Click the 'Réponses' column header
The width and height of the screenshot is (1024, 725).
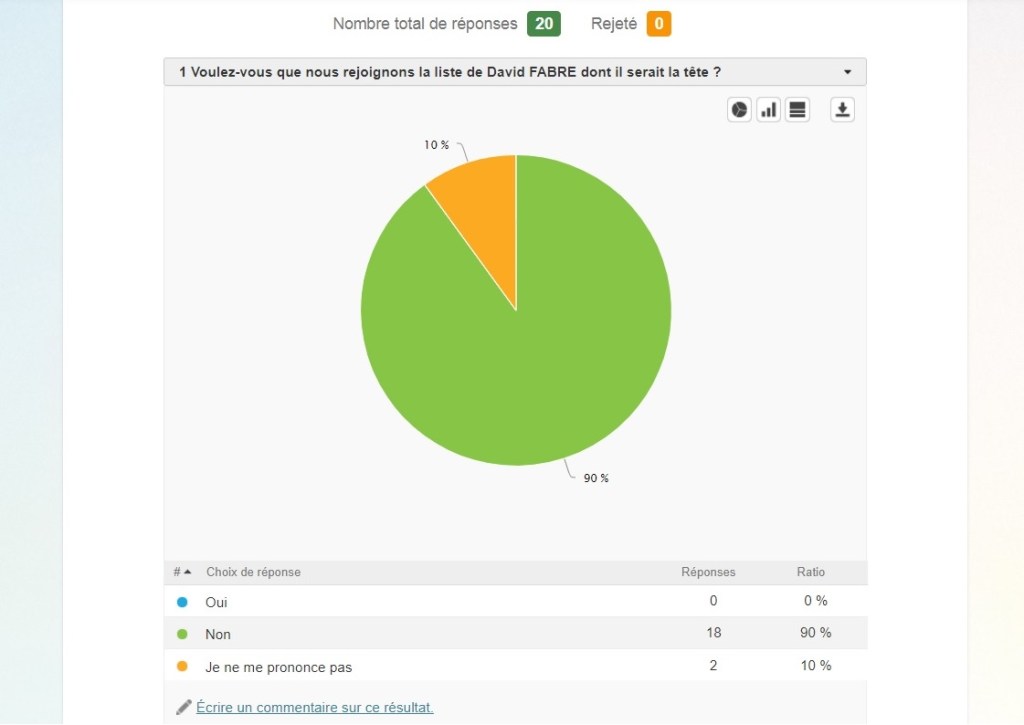point(708,572)
